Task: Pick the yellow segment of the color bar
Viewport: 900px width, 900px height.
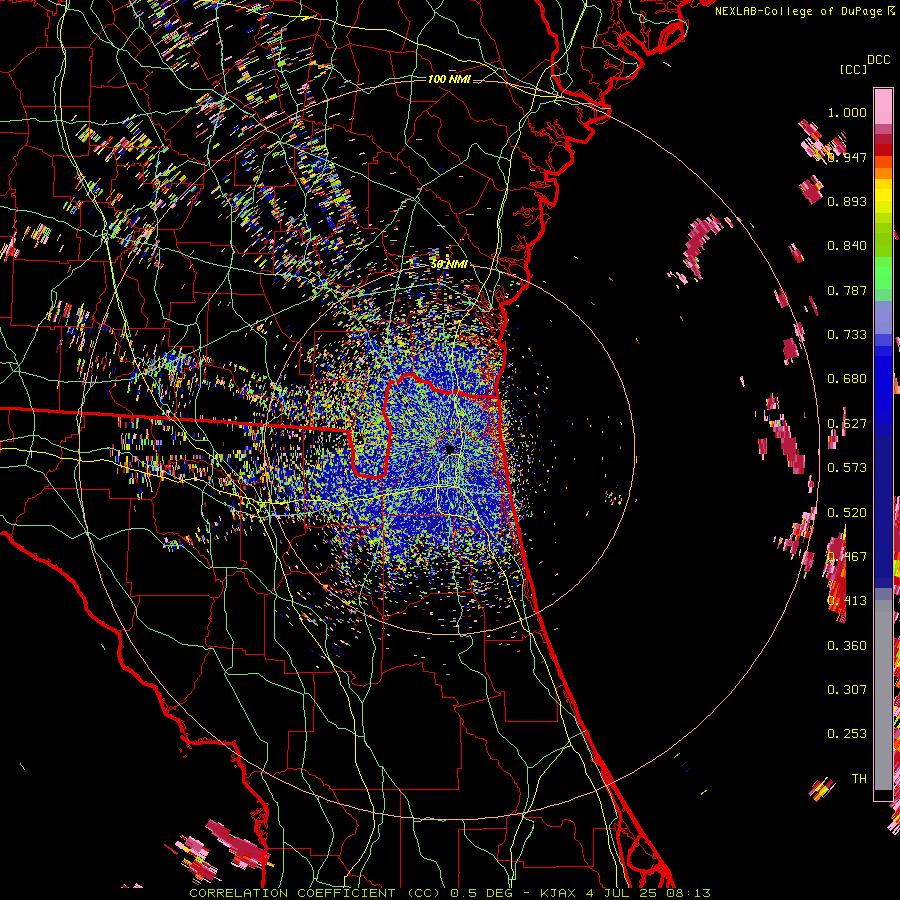Action: click(883, 197)
